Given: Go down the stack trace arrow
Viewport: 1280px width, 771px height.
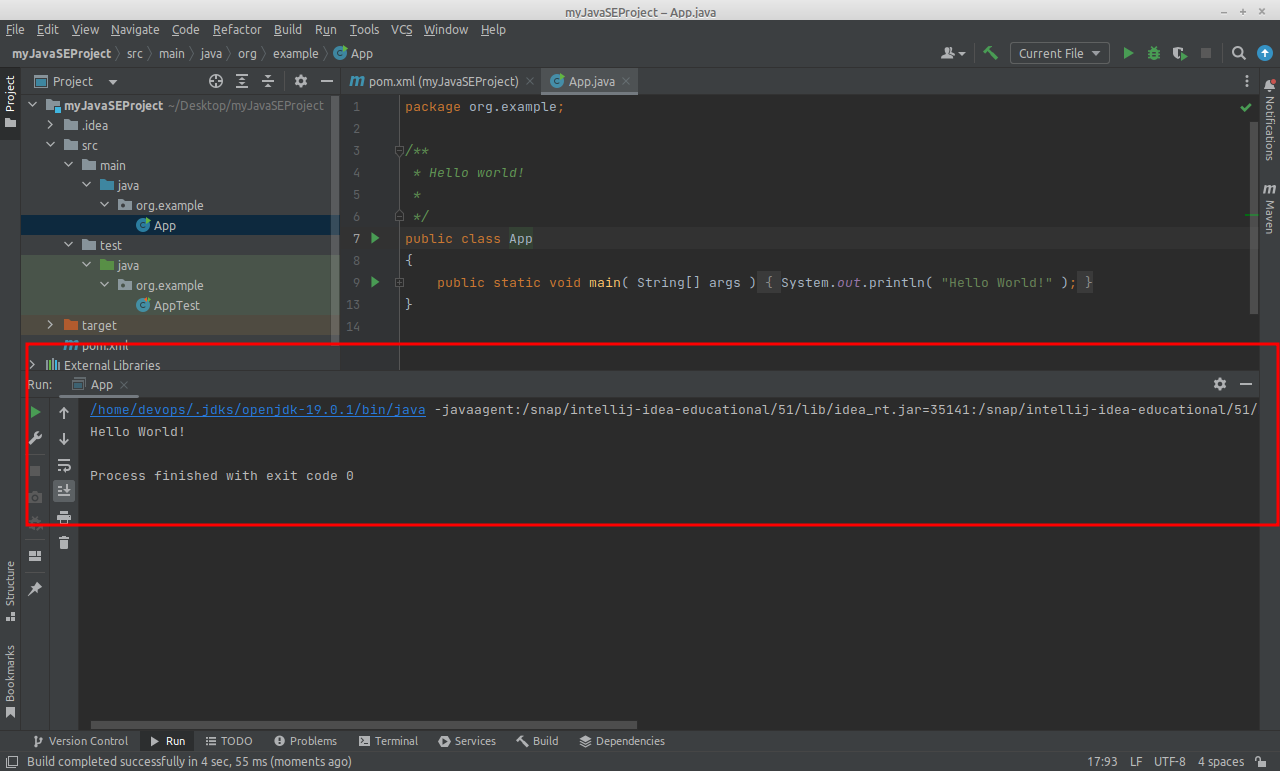Looking at the screenshot, I should click(x=64, y=438).
